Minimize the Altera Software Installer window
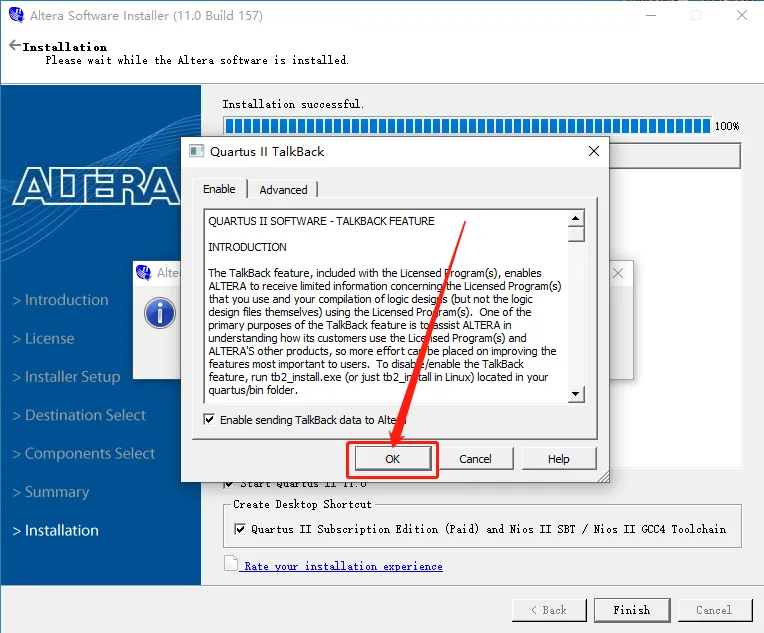The height and width of the screenshot is (633, 764). (651, 15)
